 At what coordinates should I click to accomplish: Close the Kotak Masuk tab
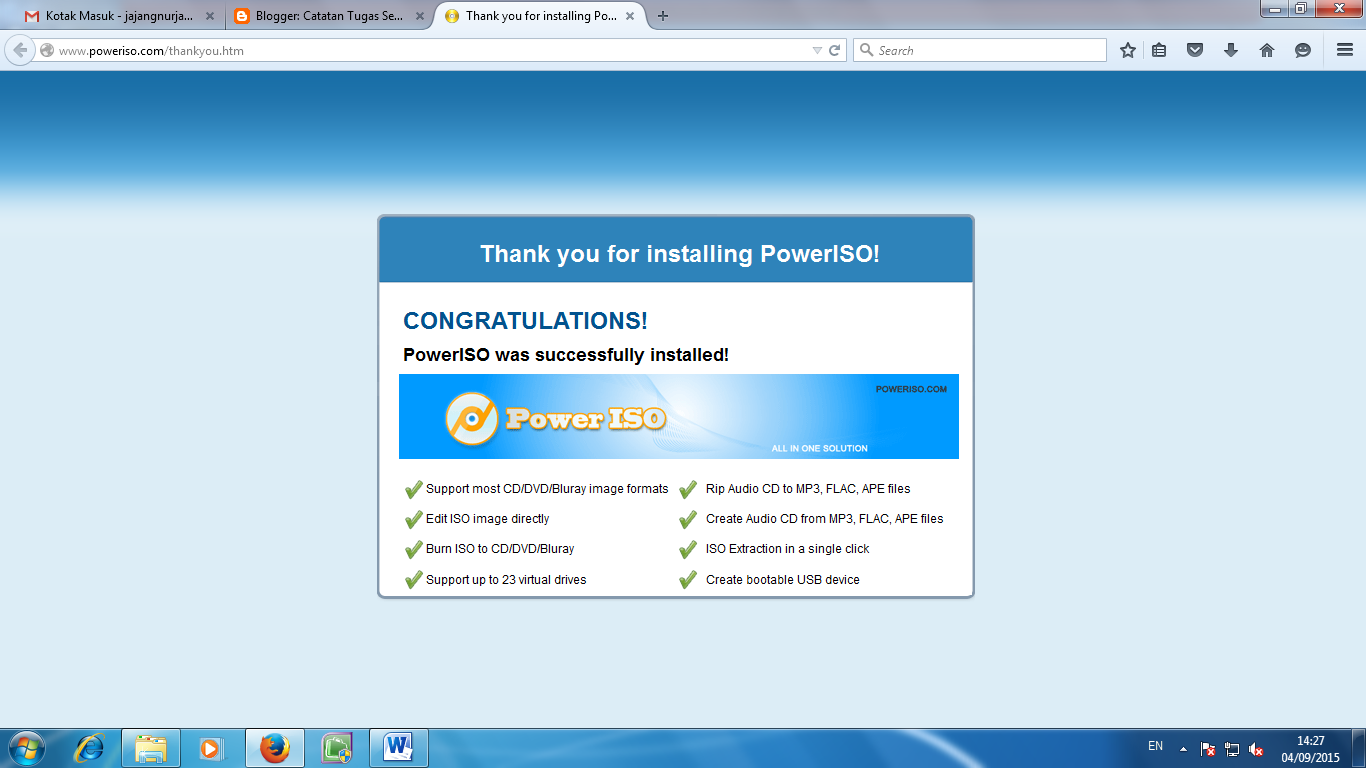coord(210,16)
